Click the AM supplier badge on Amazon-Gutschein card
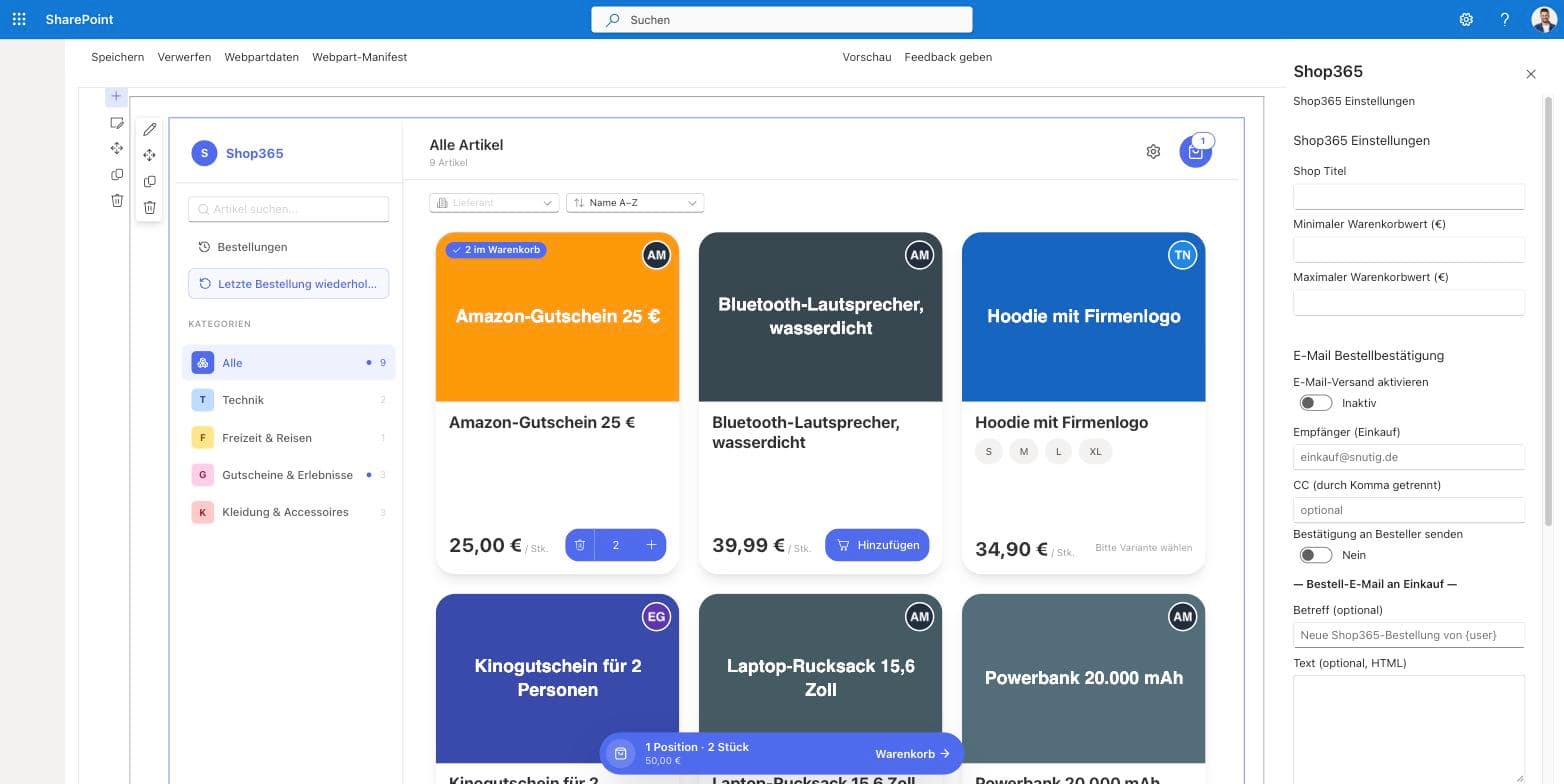Image resolution: width=1564 pixels, height=784 pixels. tap(656, 255)
